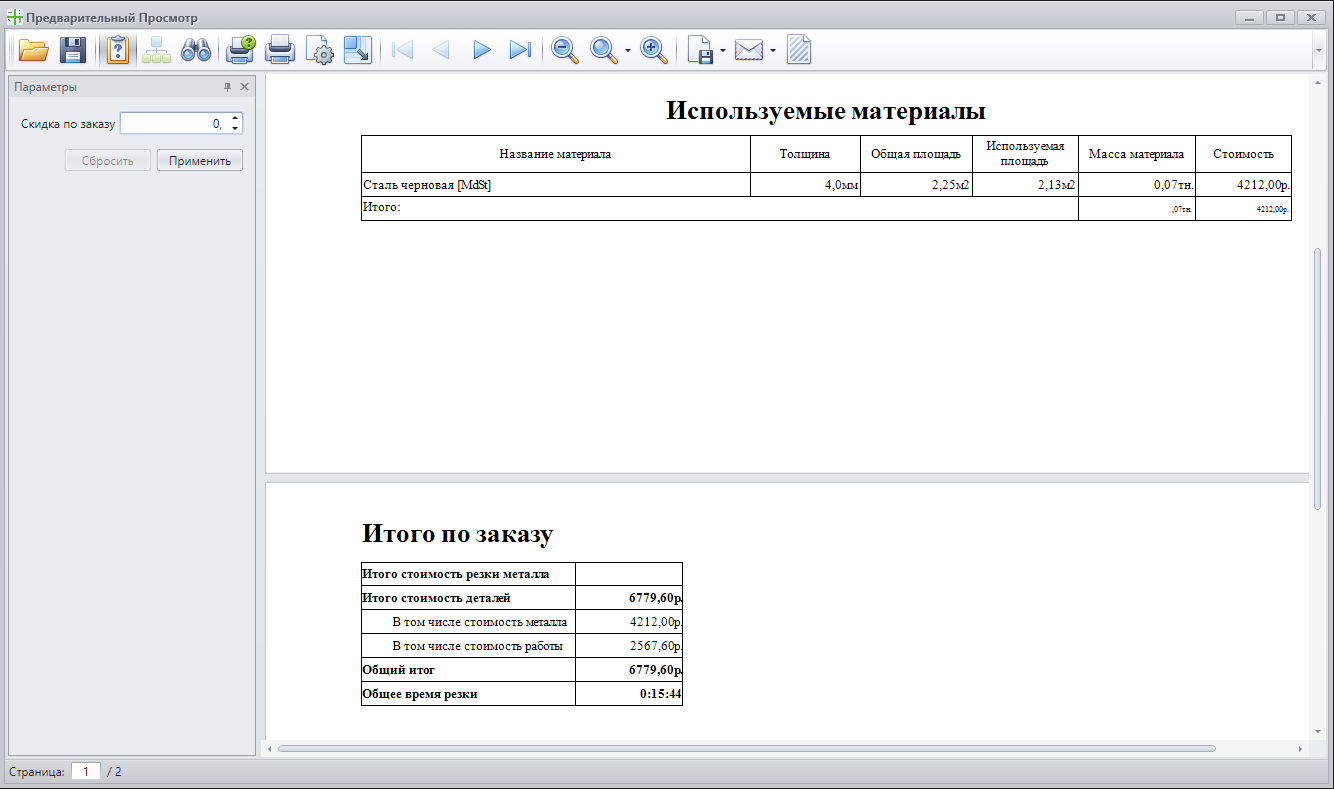1334x789 pixels.
Task: Click the Zoom magnifier icon
Action: pyautogui.click(x=604, y=50)
